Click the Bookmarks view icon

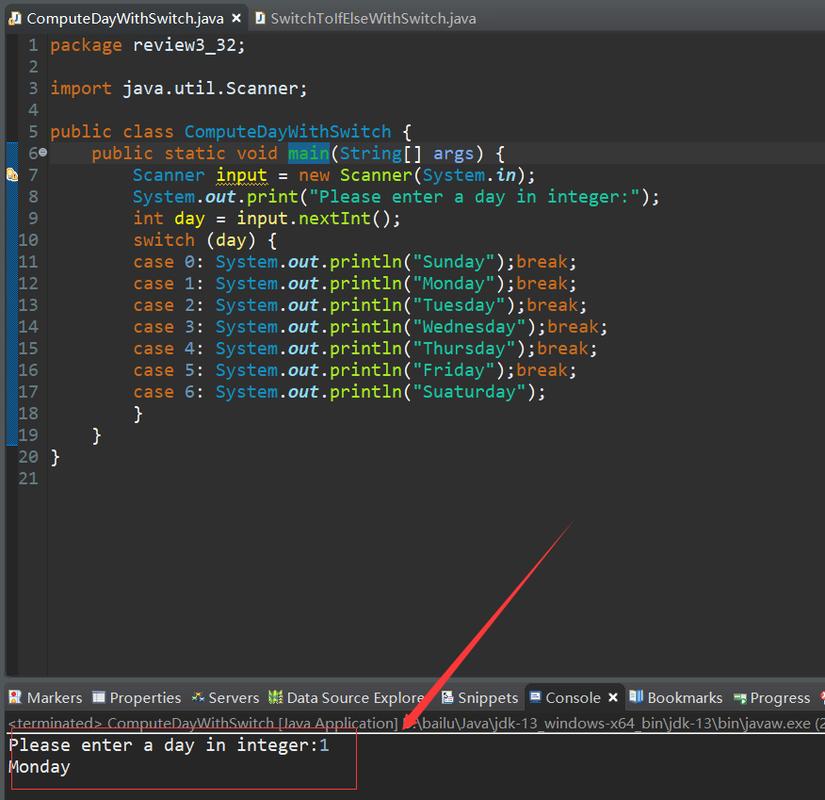point(636,697)
